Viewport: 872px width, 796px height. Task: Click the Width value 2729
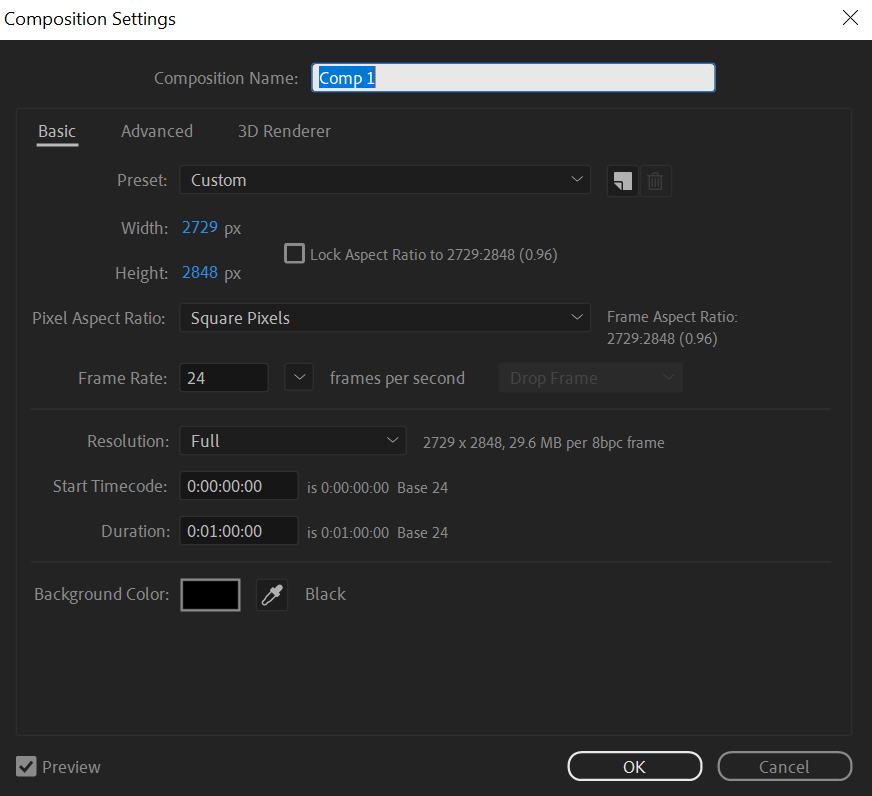(x=200, y=228)
